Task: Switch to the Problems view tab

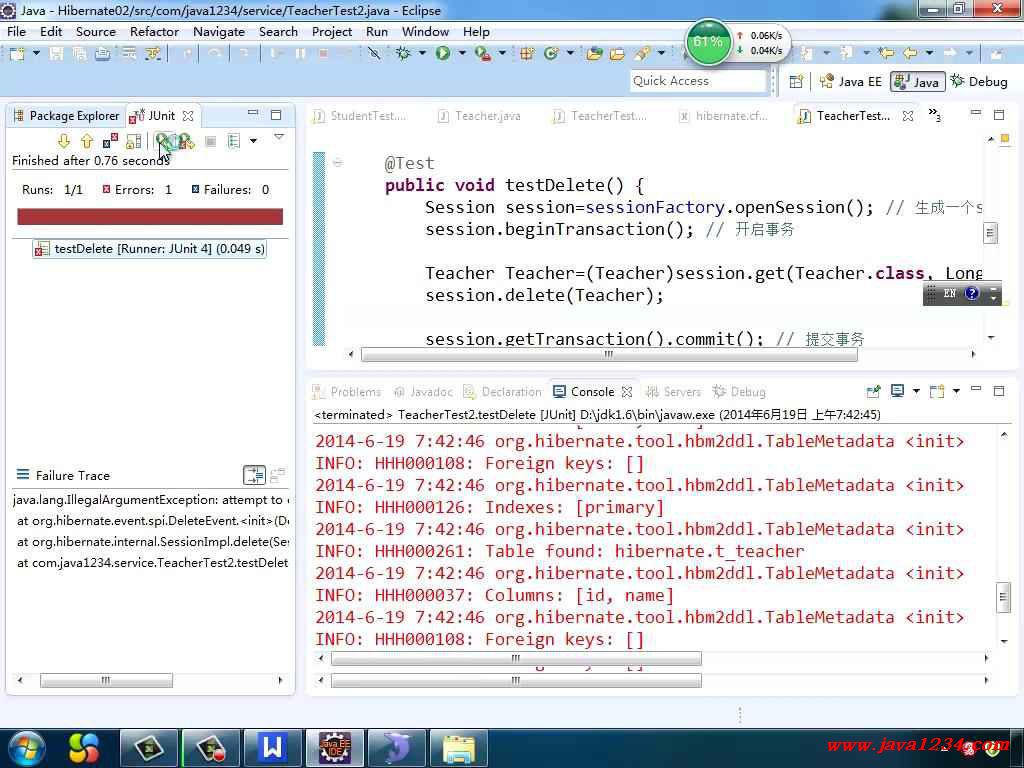Action: click(347, 392)
